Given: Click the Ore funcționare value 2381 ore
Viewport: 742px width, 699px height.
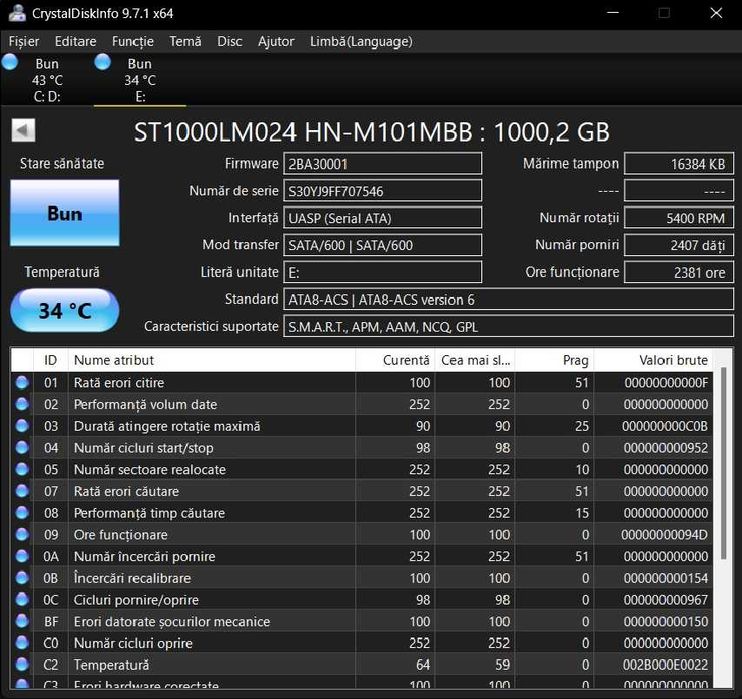Looking at the screenshot, I should 679,272.
